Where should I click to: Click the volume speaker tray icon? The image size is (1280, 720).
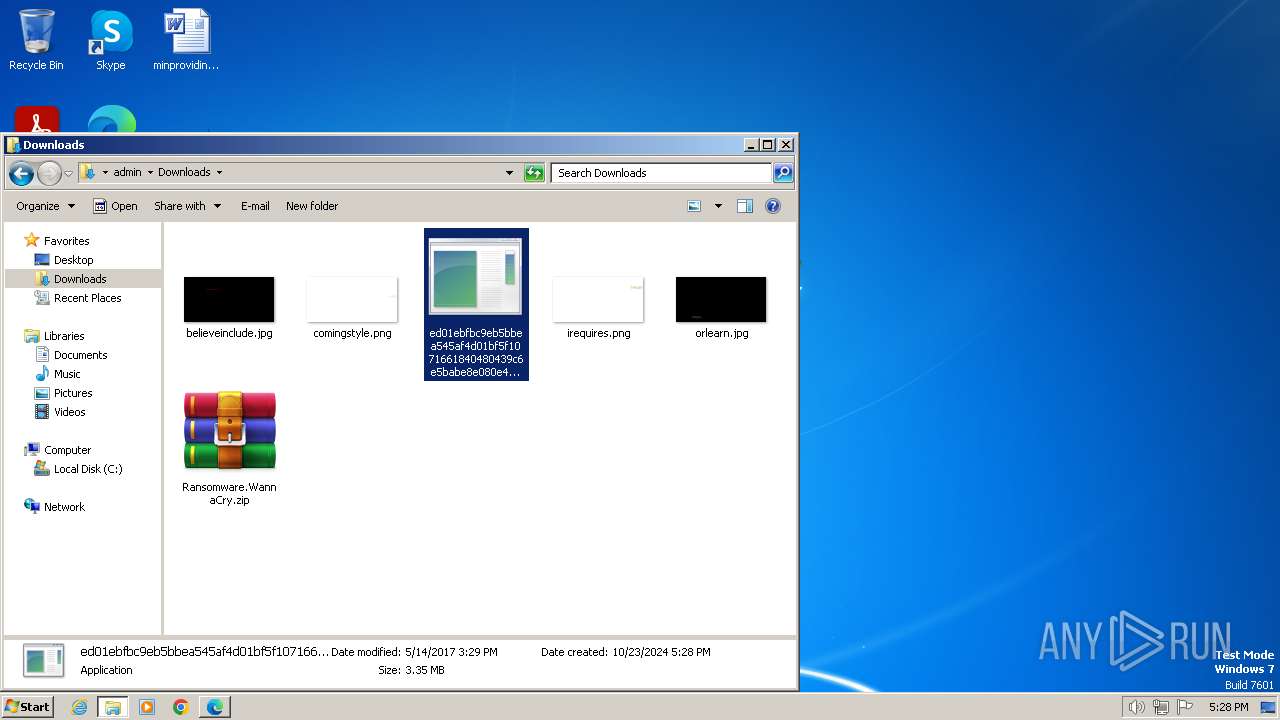tap(1136, 707)
